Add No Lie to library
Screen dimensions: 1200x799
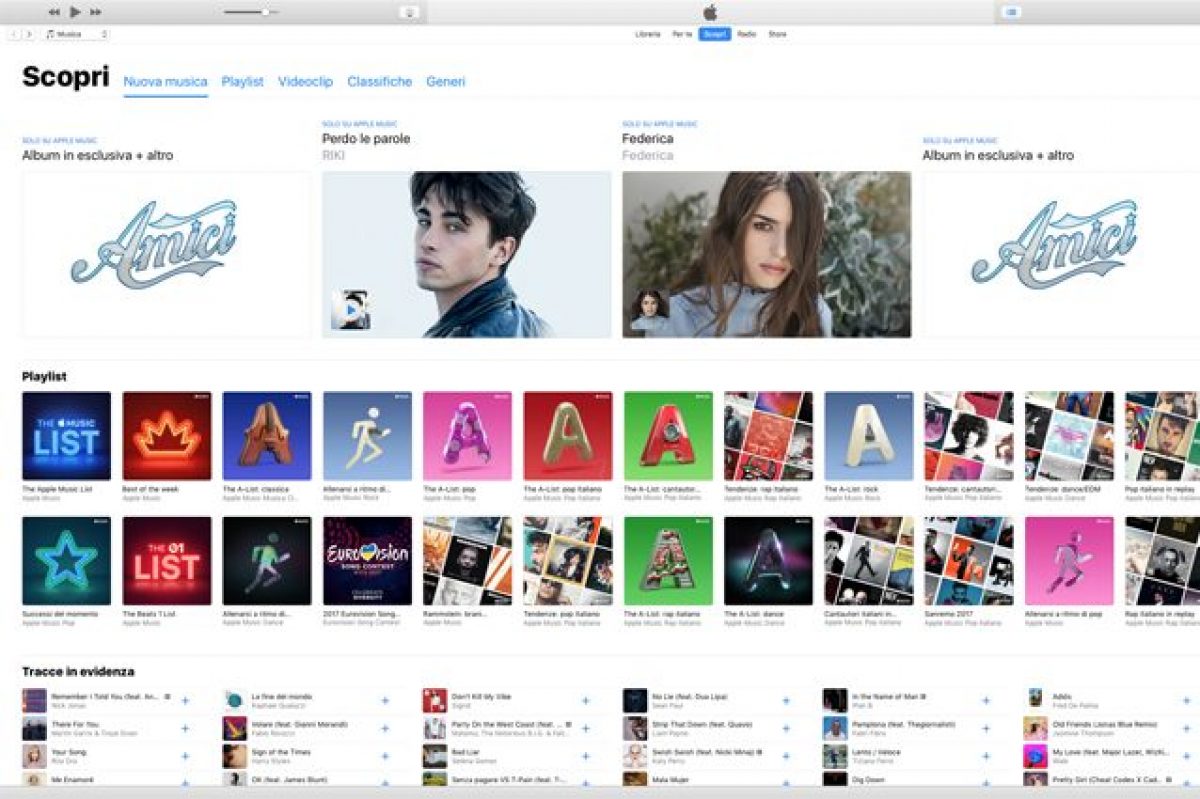tap(786, 700)
